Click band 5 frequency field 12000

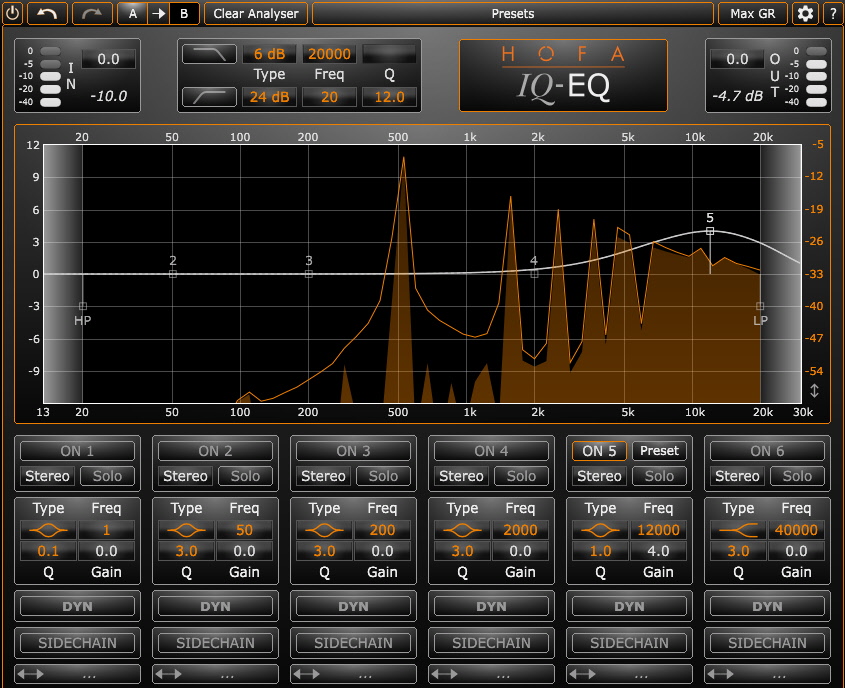[658, 530]
